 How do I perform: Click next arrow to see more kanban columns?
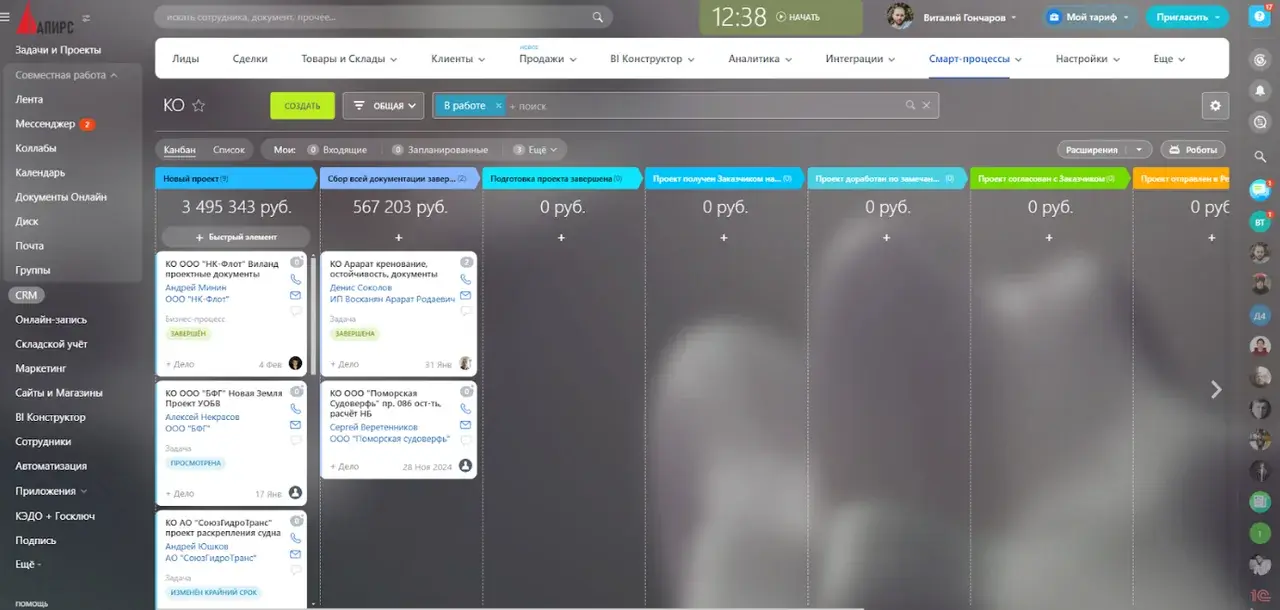point(1216,390)
